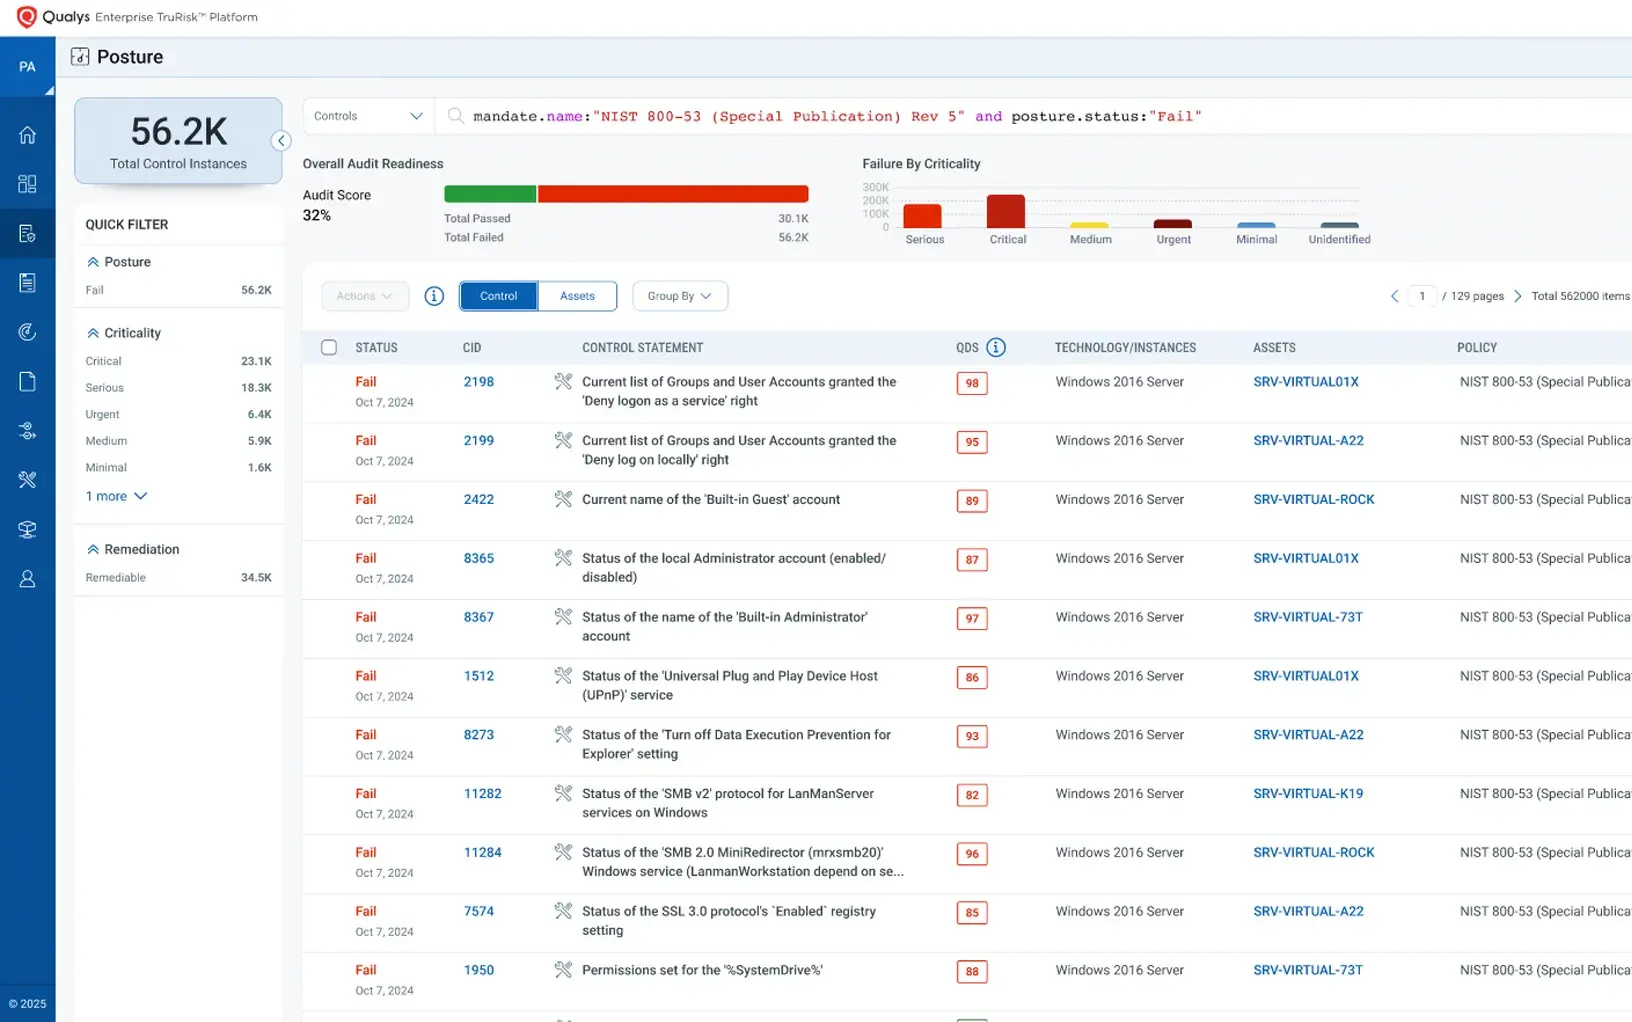The width and height of the screenshot is (1632, 1022).
Task: Open the Controls dropdown
Action: pyautogui.click(x=368, y=116)
